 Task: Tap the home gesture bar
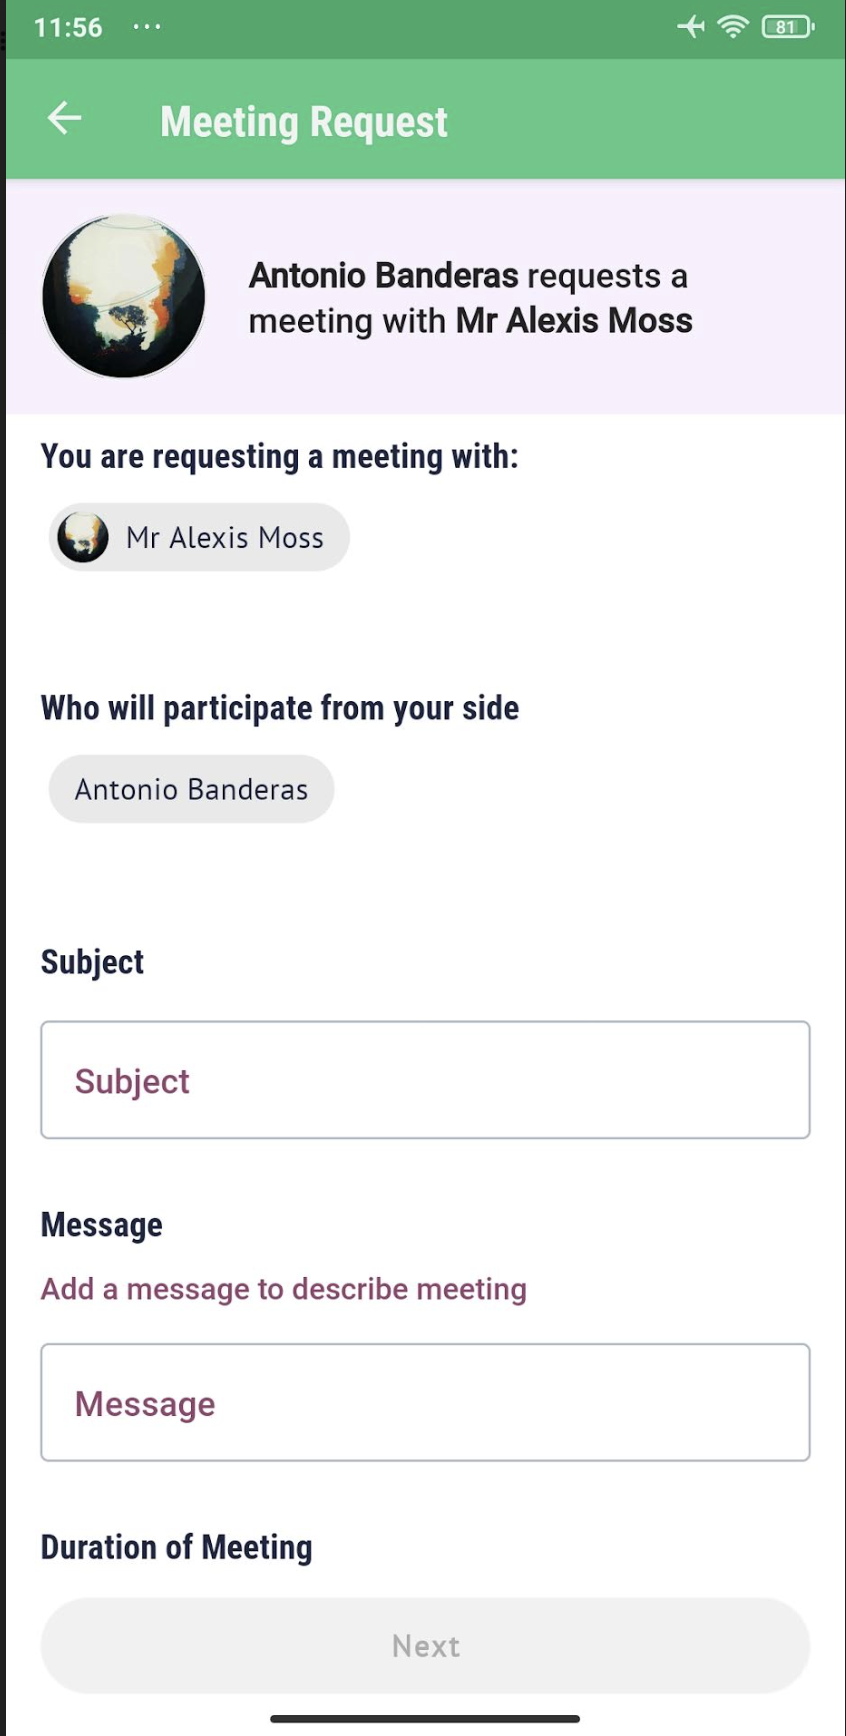425,1719
